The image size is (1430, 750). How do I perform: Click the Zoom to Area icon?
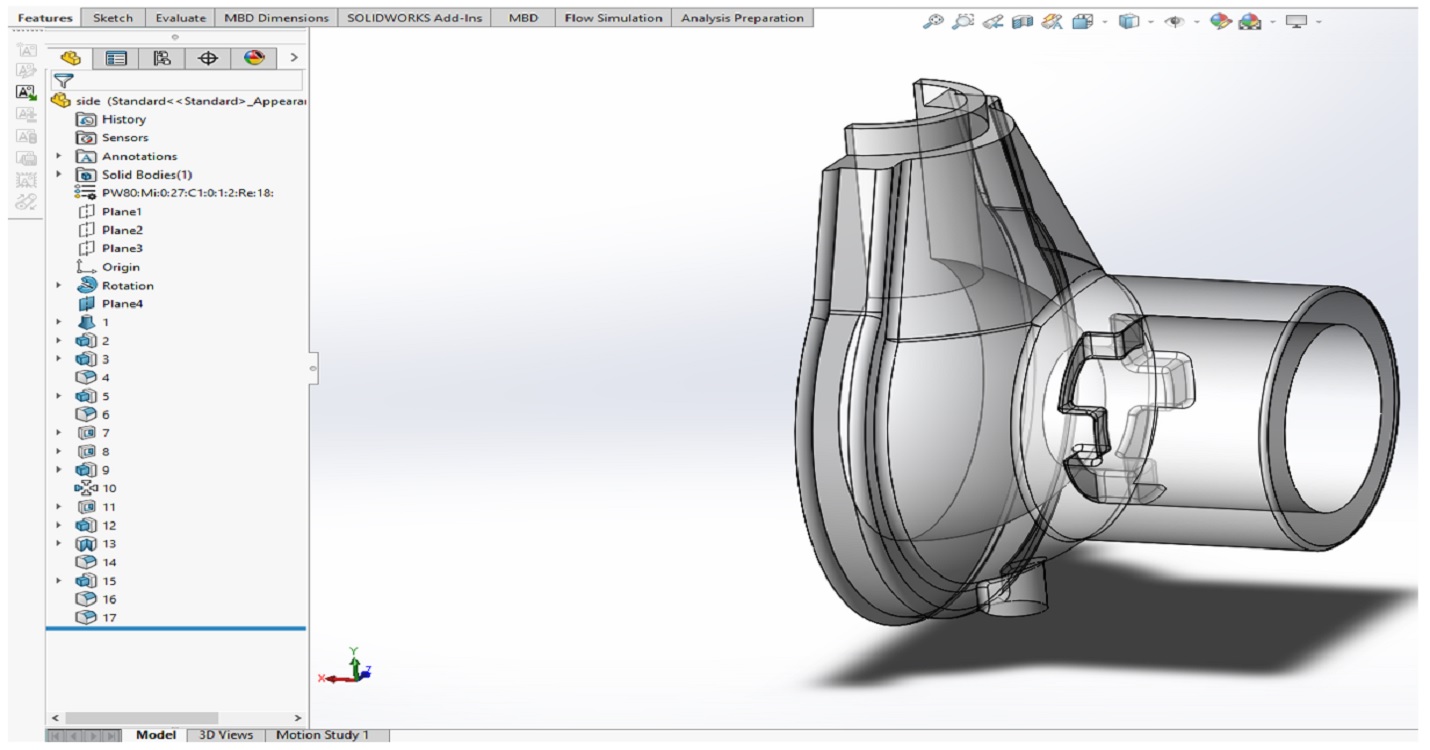pos(963,21)
